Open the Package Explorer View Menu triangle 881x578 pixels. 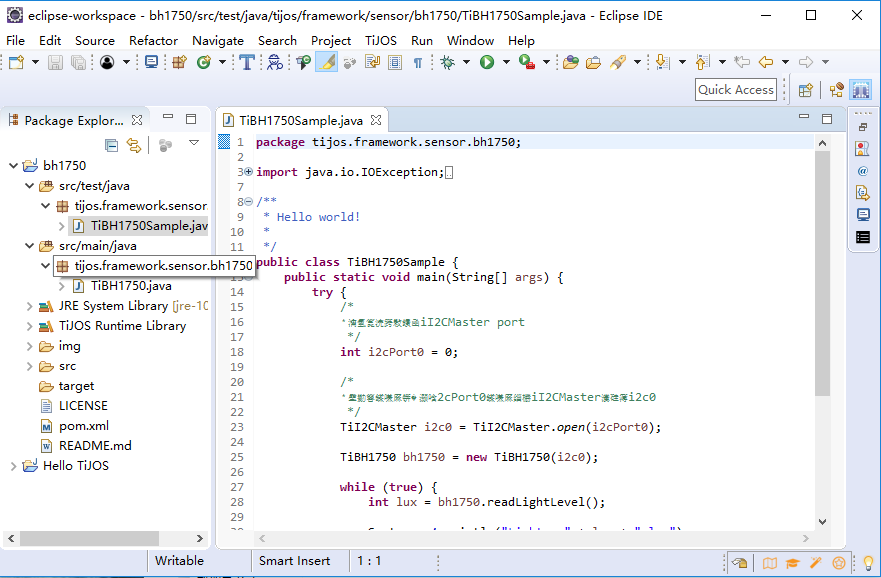coord(194,143)
